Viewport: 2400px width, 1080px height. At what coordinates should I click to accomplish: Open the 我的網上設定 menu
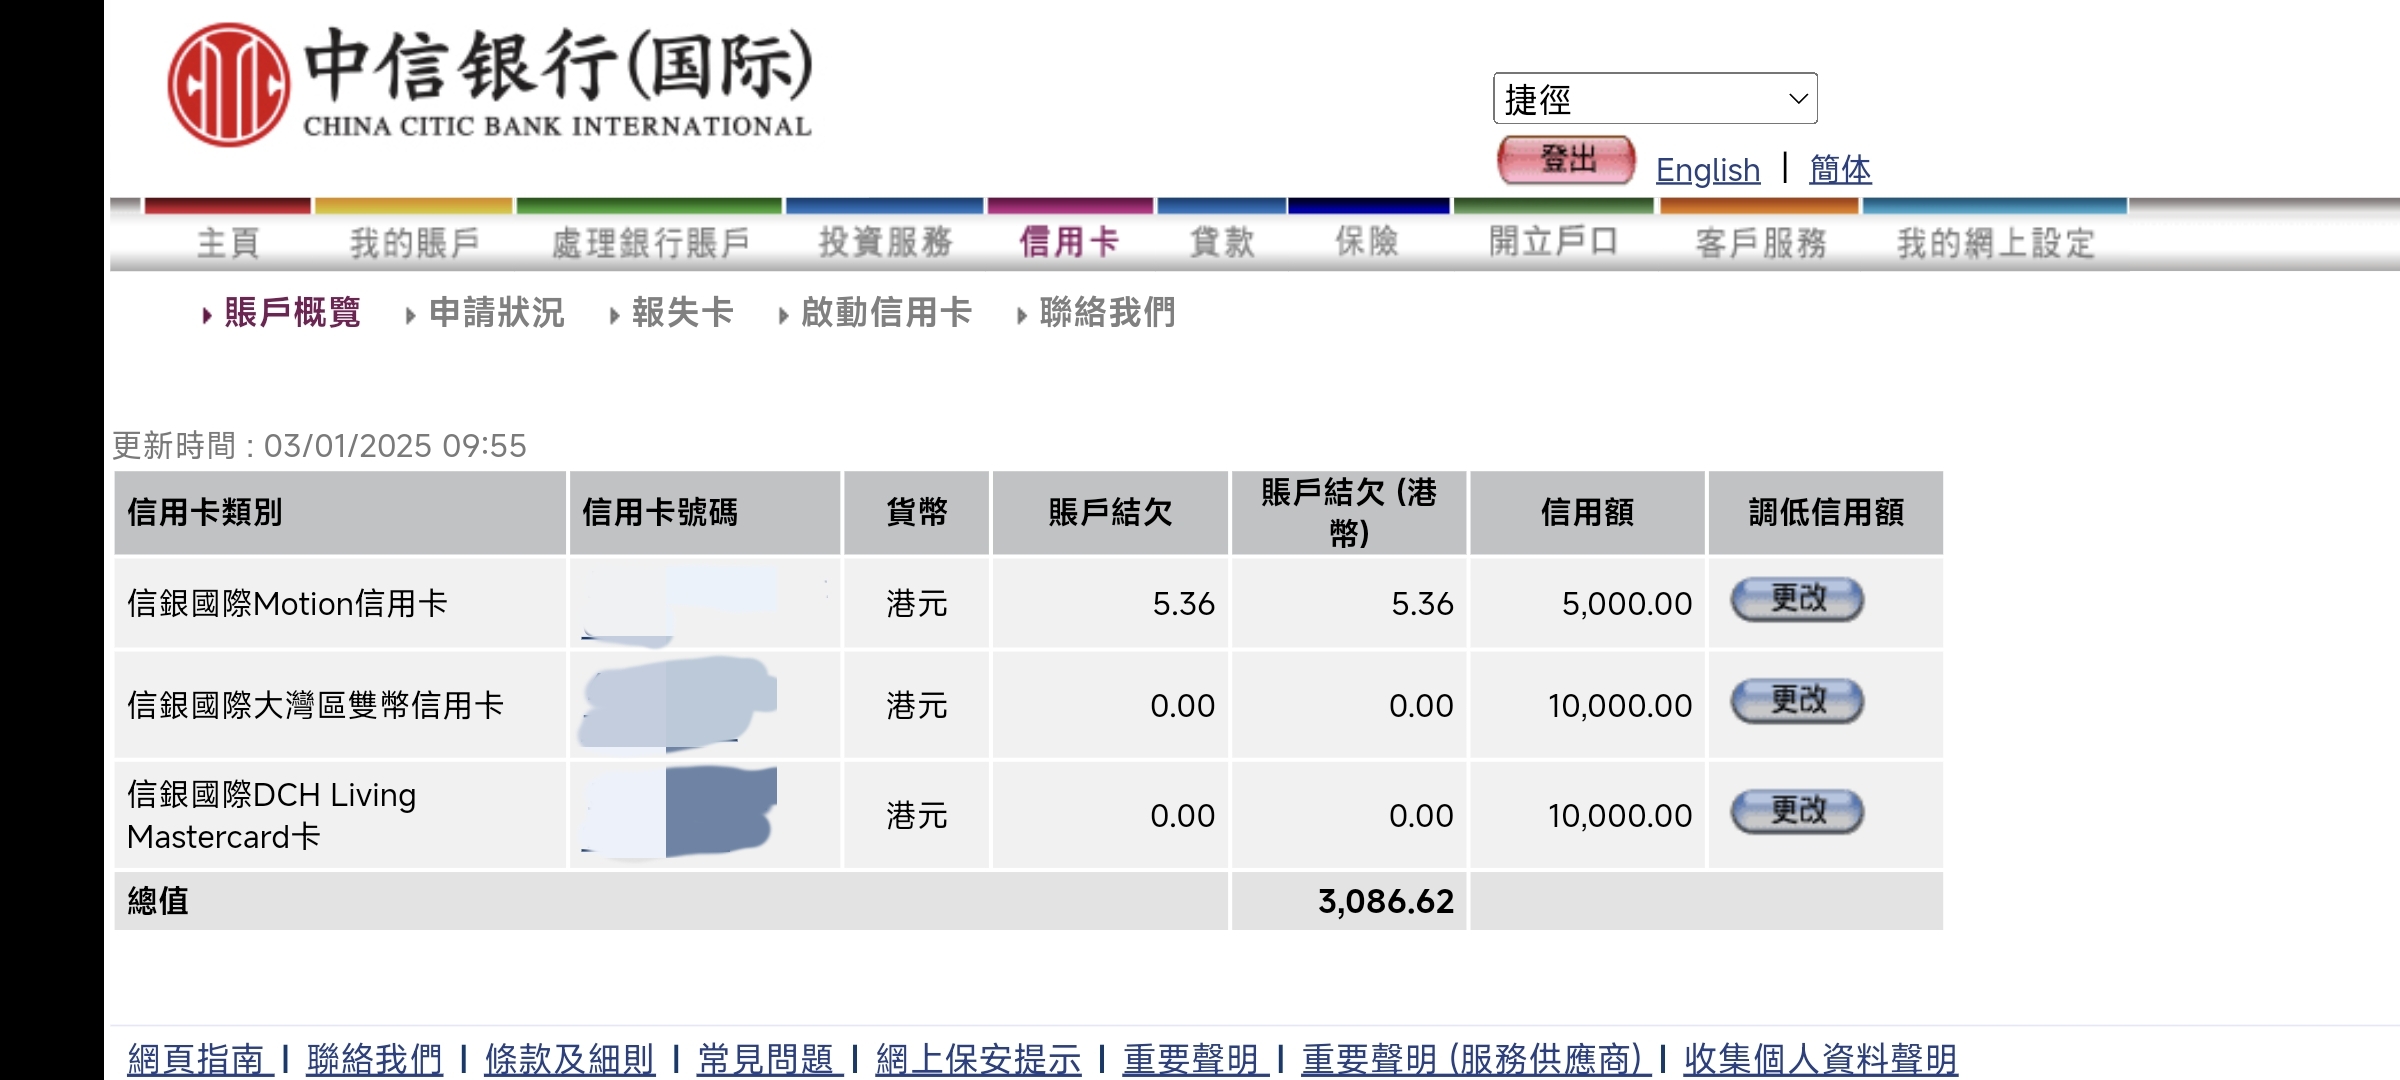[x=1996, y=242]
